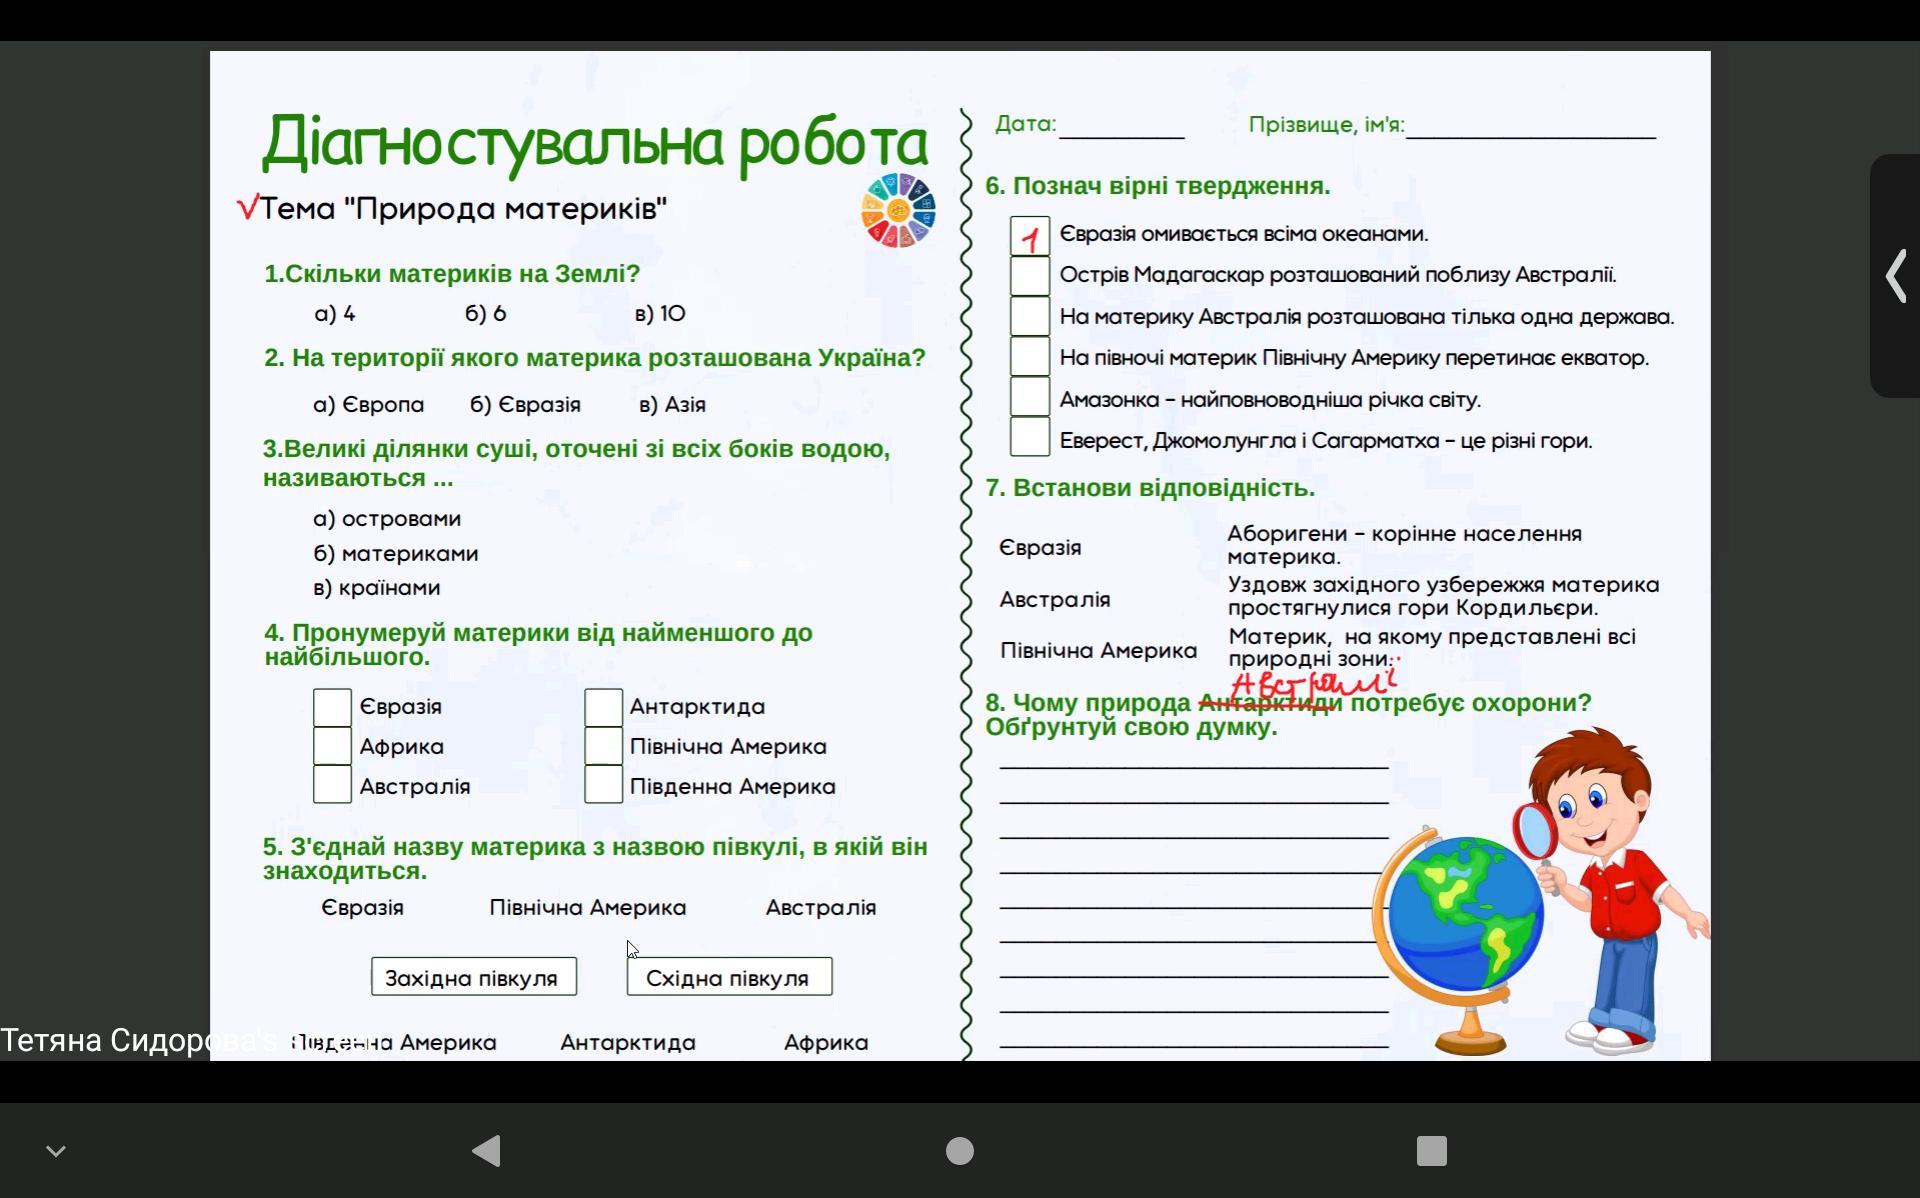Click the 'всі природні зони' description
This screenshot has width=1920, height=1198.
[1432, 648]
